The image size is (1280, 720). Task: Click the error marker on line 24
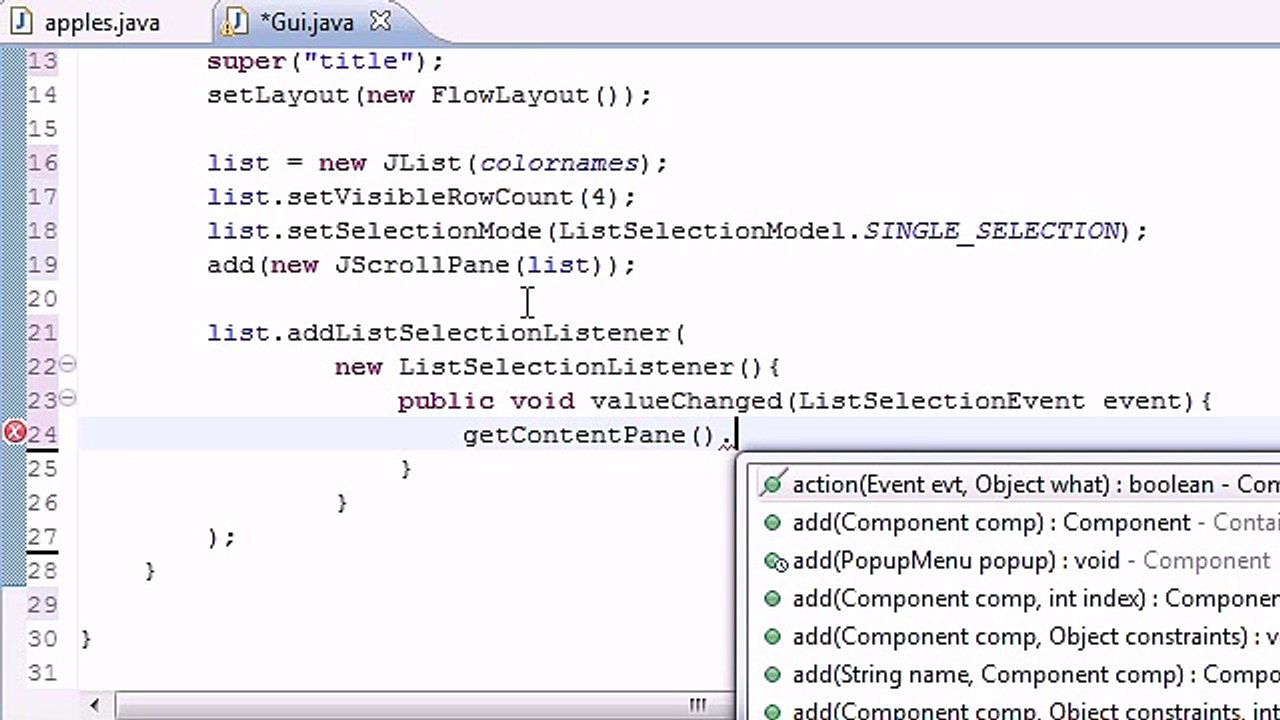tap(15, 433)
